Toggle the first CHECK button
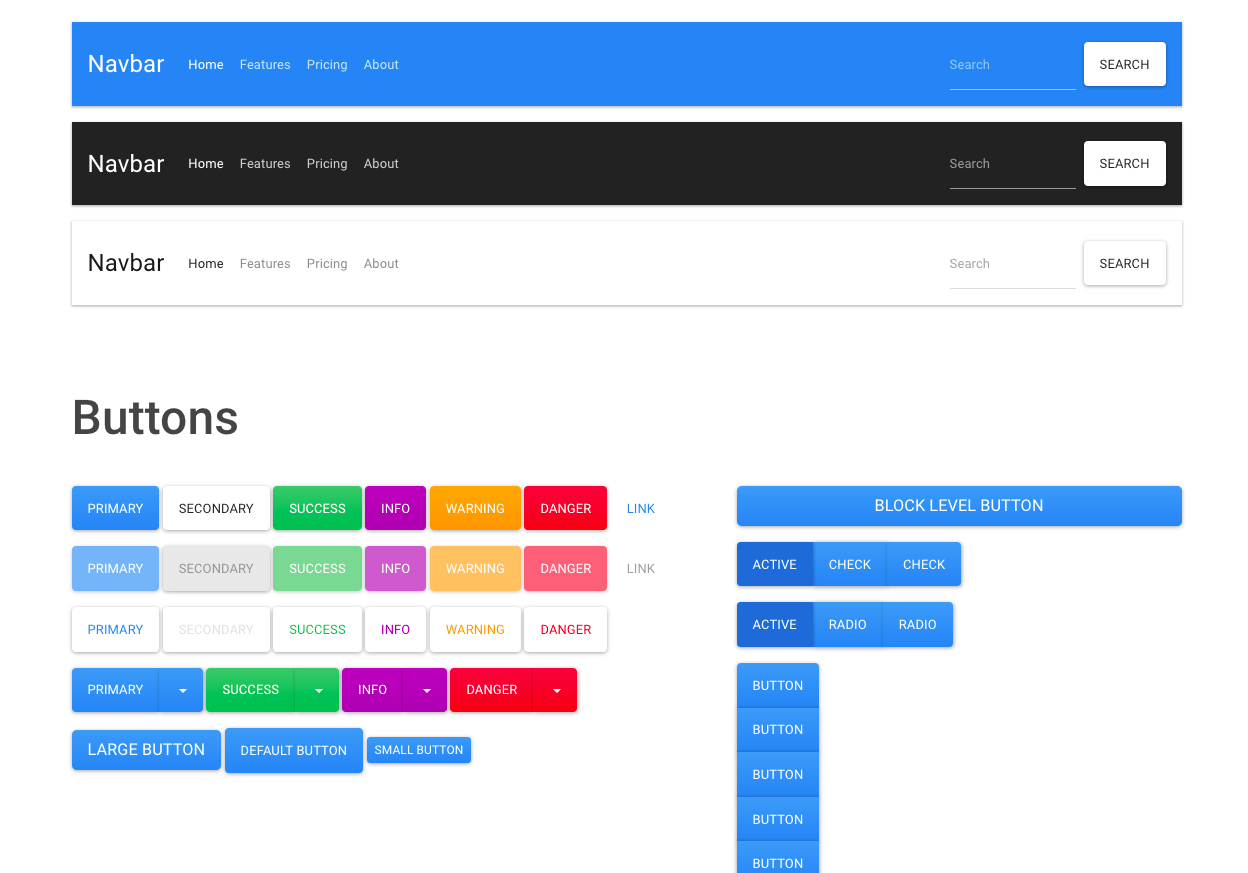 (x=850, y=564)
